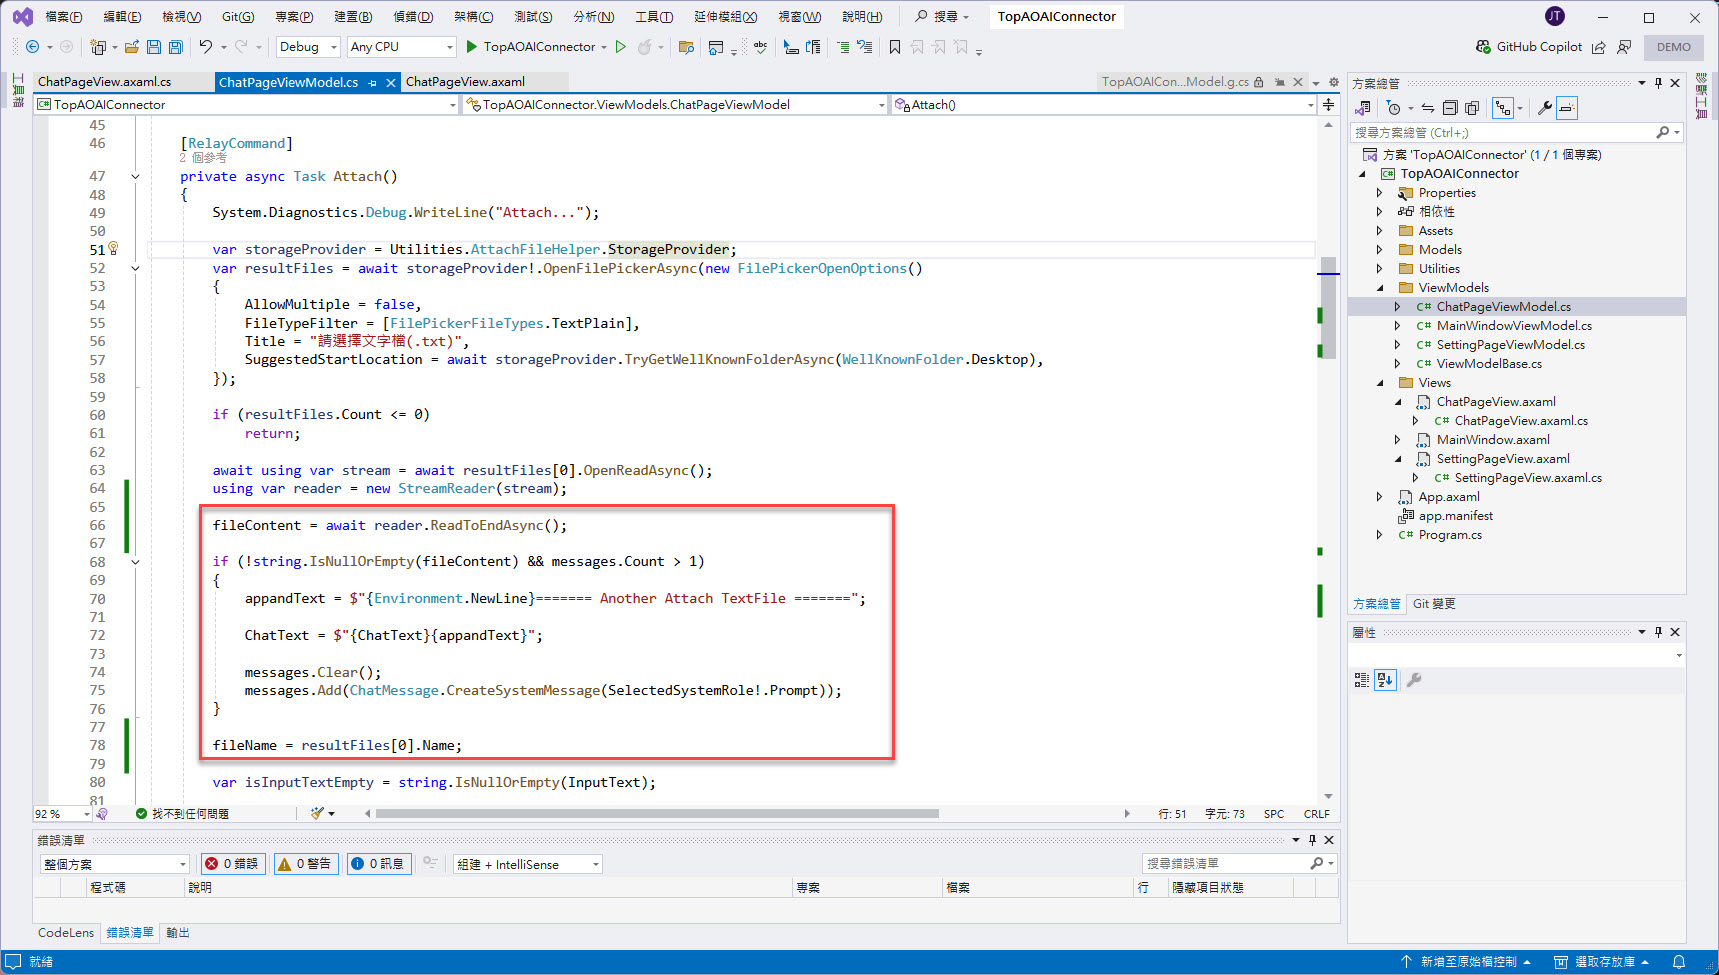Click the comment out selected lines icon
This screenshot has height=975, width=1719.
842,47
